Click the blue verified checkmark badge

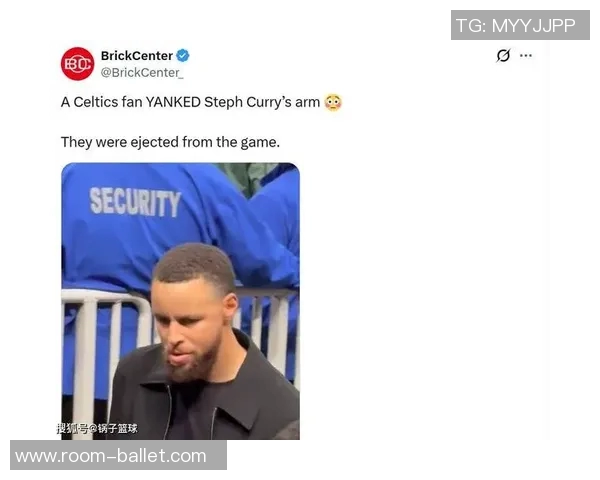point(183,56)
